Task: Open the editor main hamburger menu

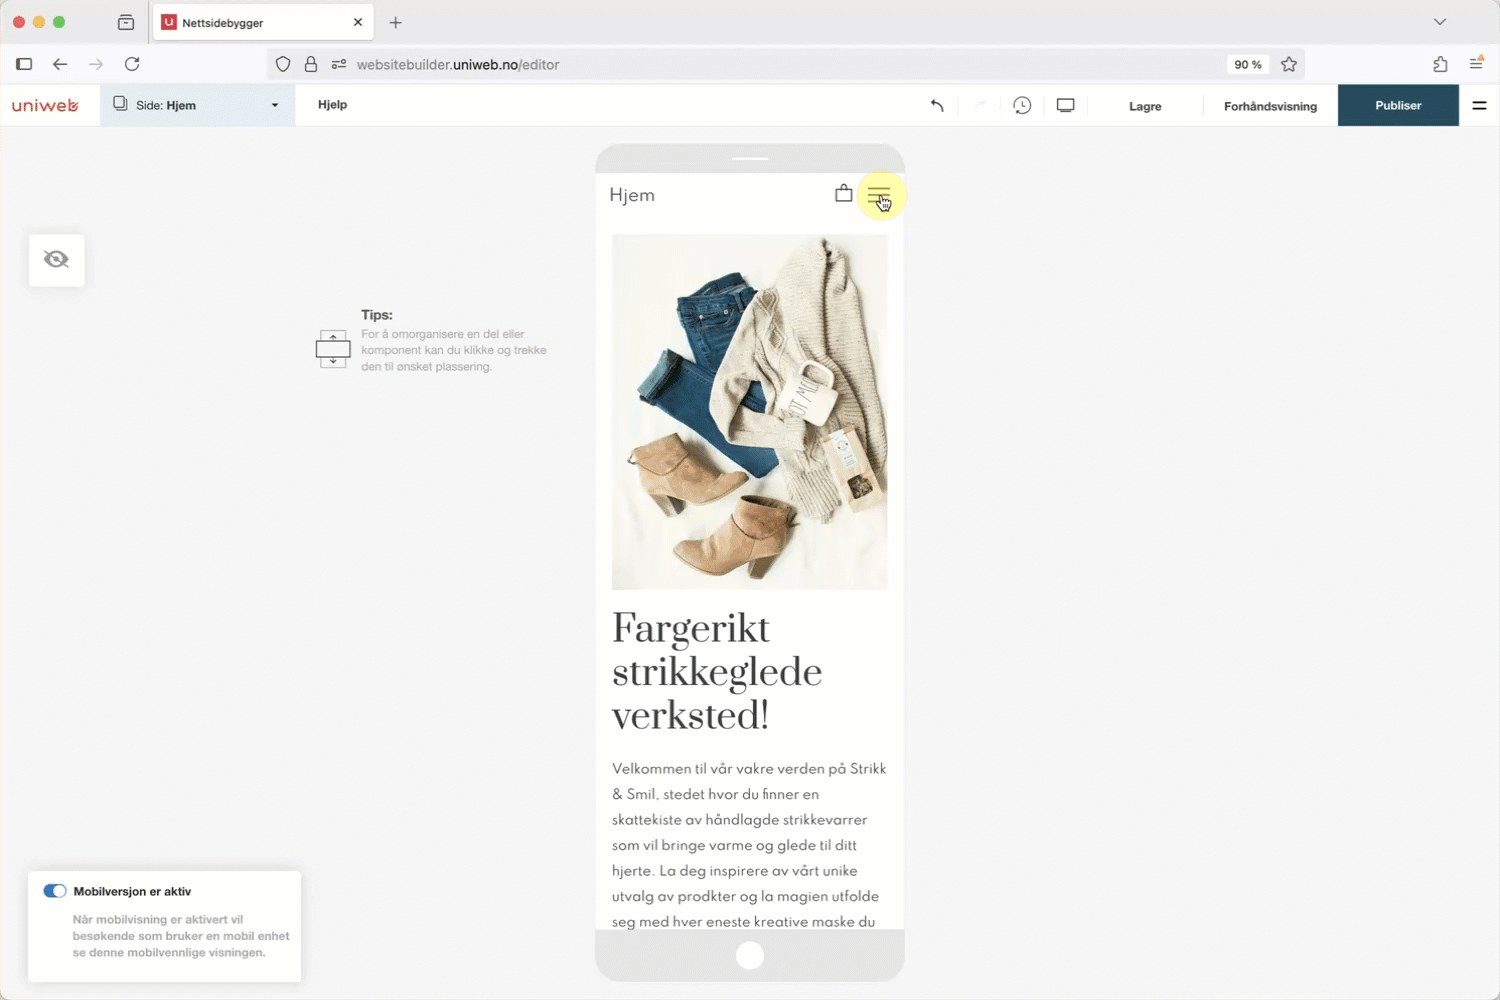Action: coord(1479,105)
